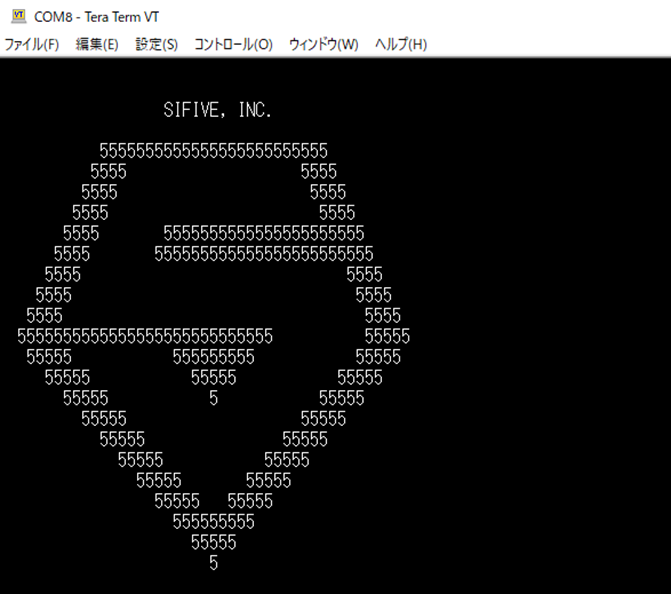
Task: Click the Tera Term VT title bar icon
Action: (x=18, y=16)
